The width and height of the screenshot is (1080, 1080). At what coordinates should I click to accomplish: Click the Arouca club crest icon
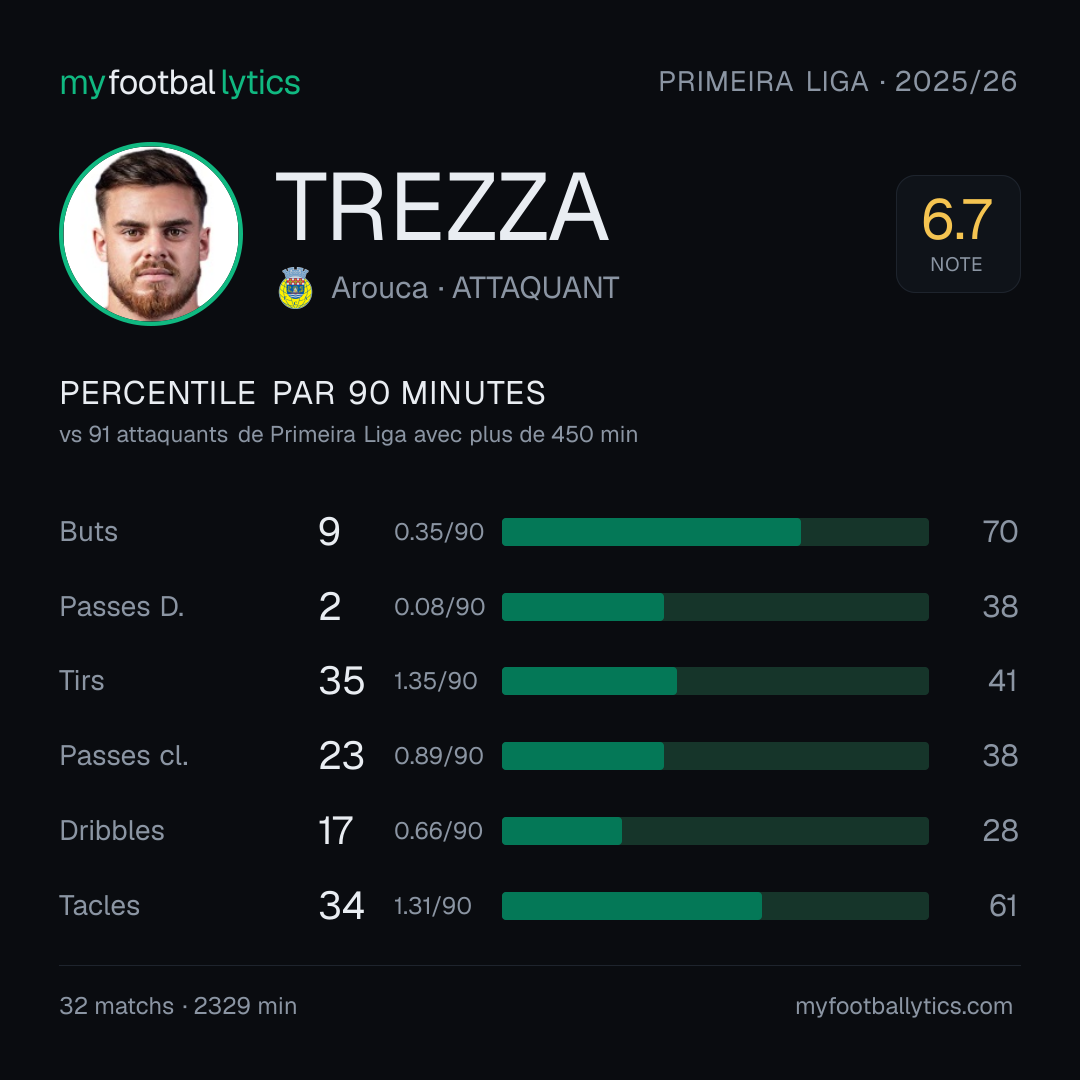(295, 288)
